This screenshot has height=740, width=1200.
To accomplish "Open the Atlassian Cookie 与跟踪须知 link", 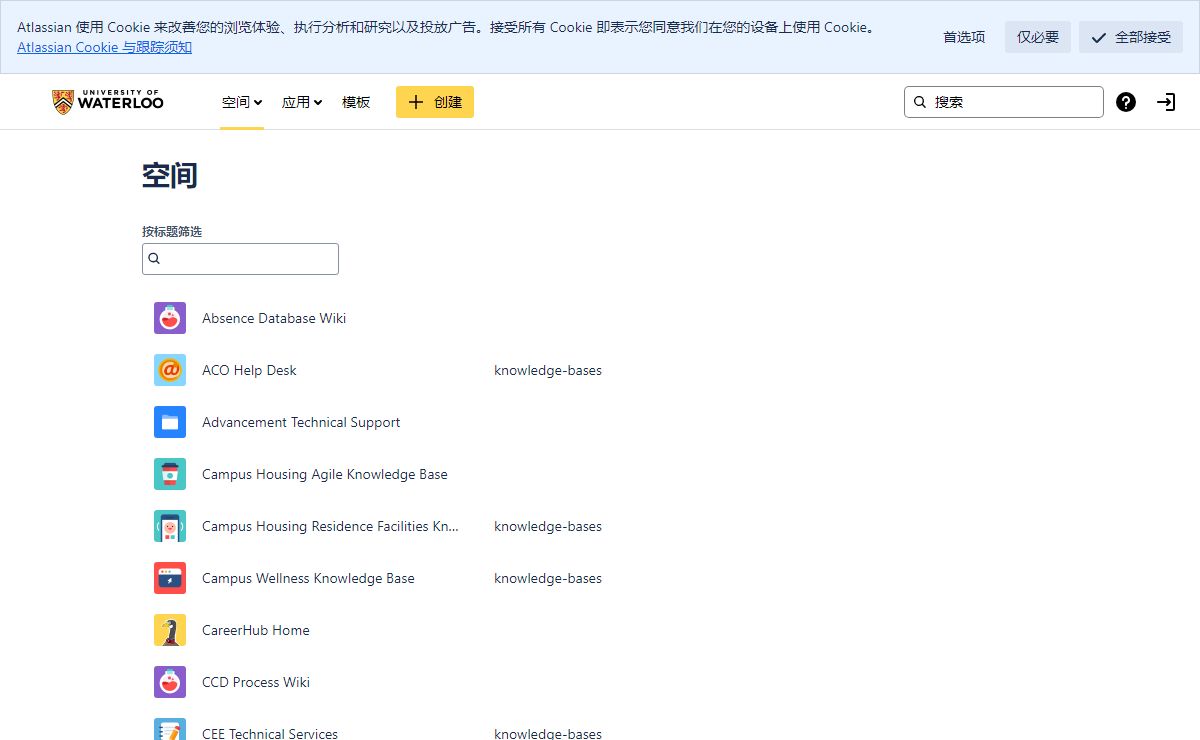I will tap(105, 47).
